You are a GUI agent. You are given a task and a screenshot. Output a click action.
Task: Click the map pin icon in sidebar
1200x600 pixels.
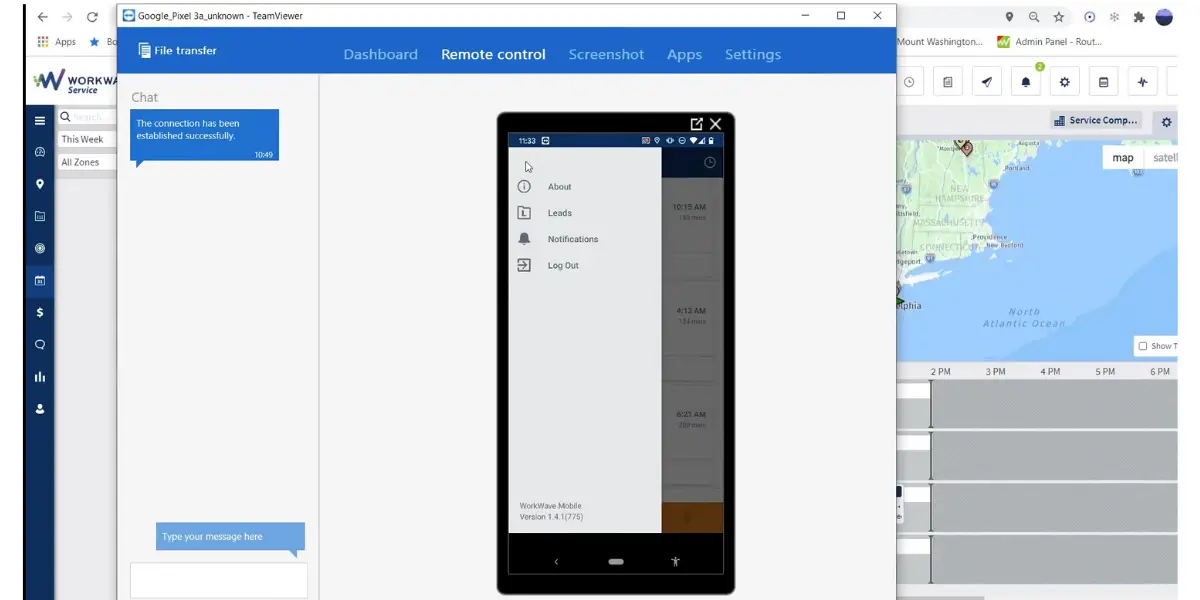point(40,184)
